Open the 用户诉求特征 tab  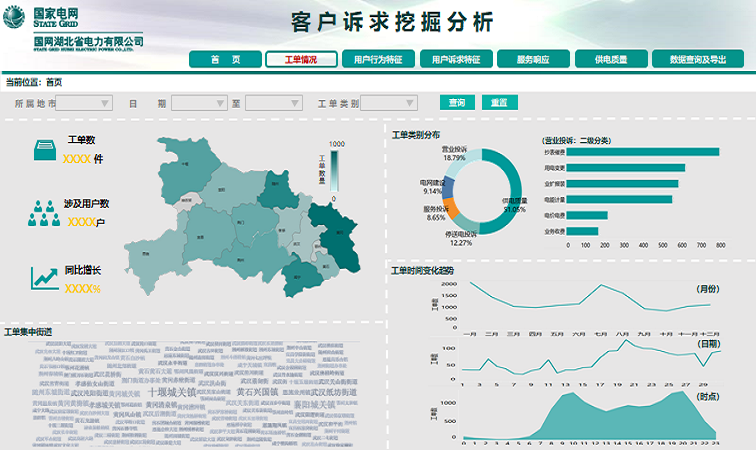[x=456, y=60]
